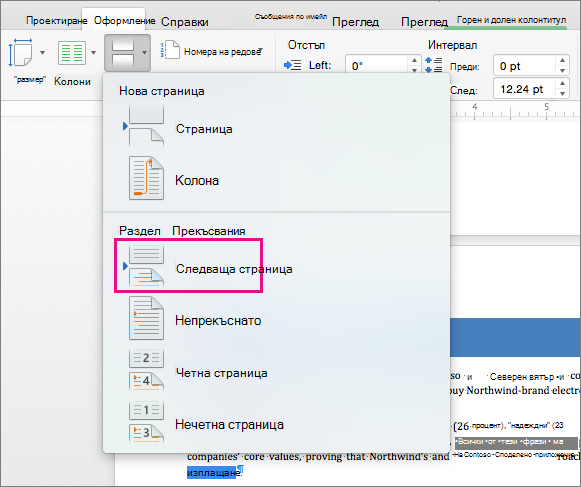This screenshot has width=581, height=487.
Task: Click the Отстъп label
Action: pyautogui.click(x=306, y=45)
